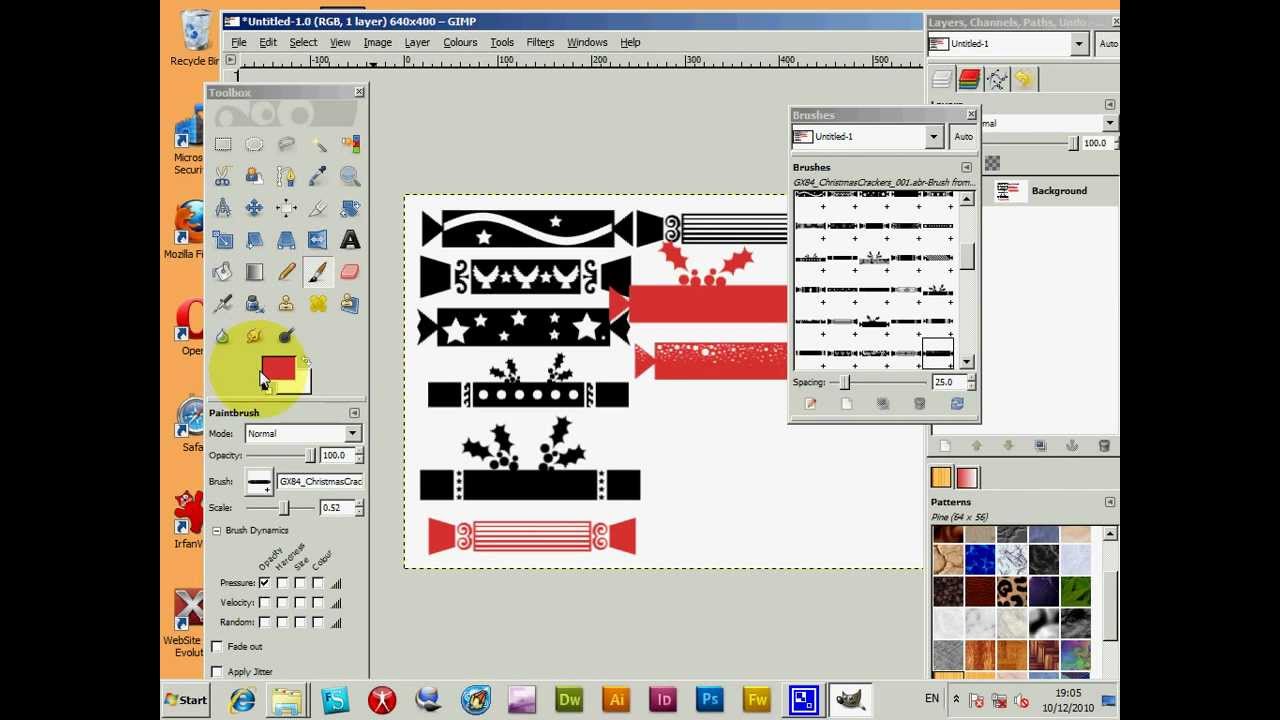The height and width of the screenshot is (720, 1280).
Task: Toggle Pressure Size checkbox
Action: 300,582
